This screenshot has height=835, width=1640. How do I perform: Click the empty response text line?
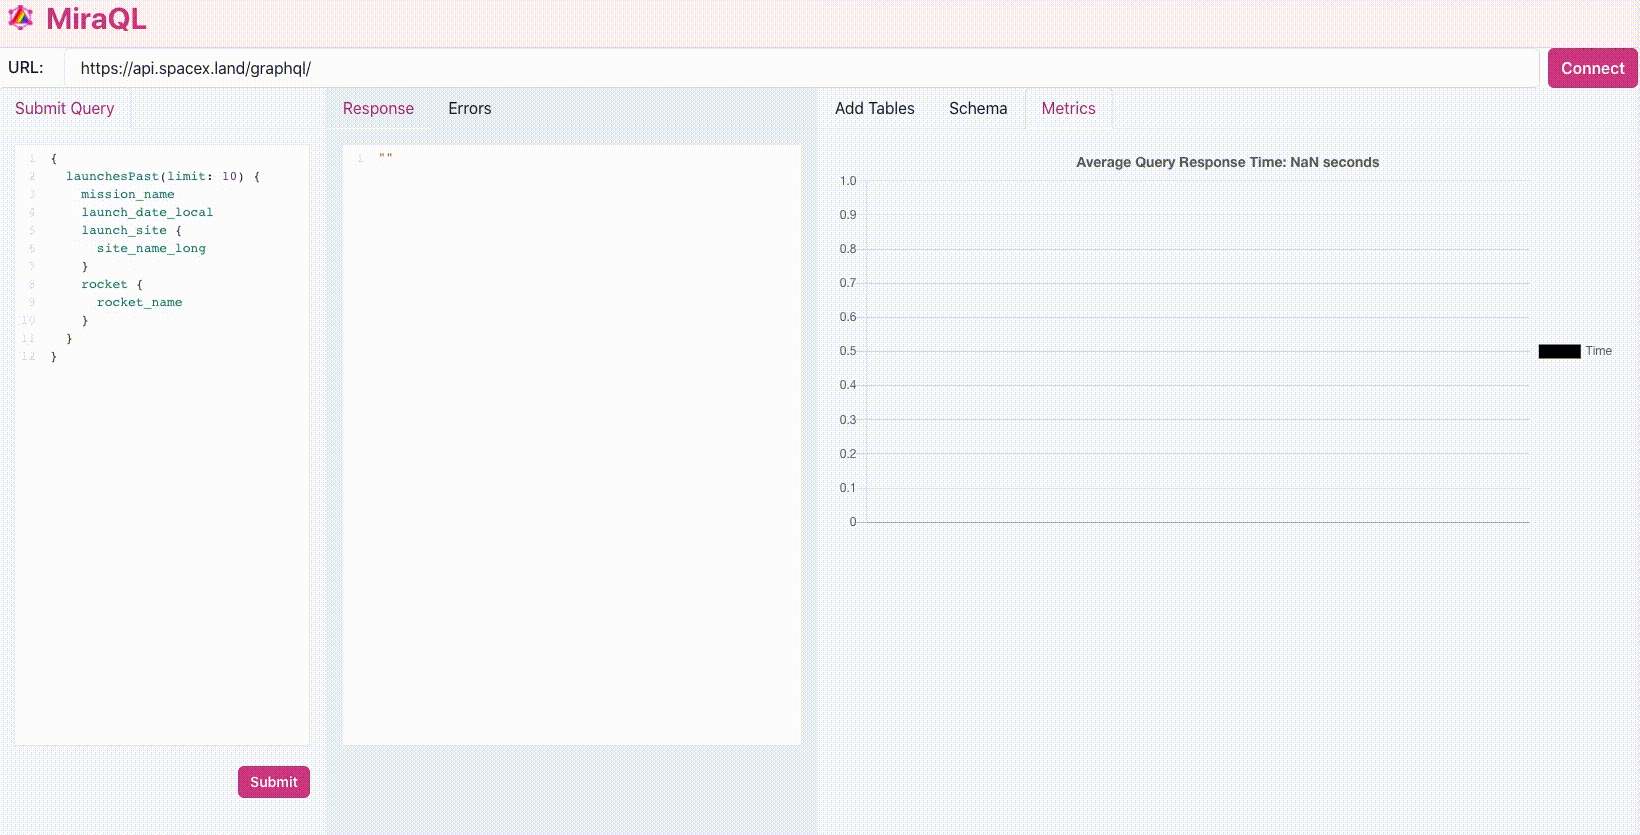coord(385,158)
